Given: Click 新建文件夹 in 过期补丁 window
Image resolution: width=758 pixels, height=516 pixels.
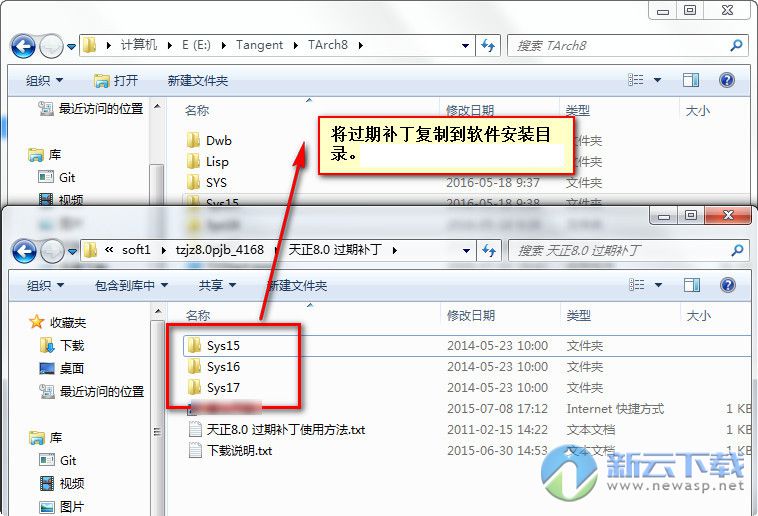Looking at the screenshot, I should pyautogui.click(x=297, y=285).
